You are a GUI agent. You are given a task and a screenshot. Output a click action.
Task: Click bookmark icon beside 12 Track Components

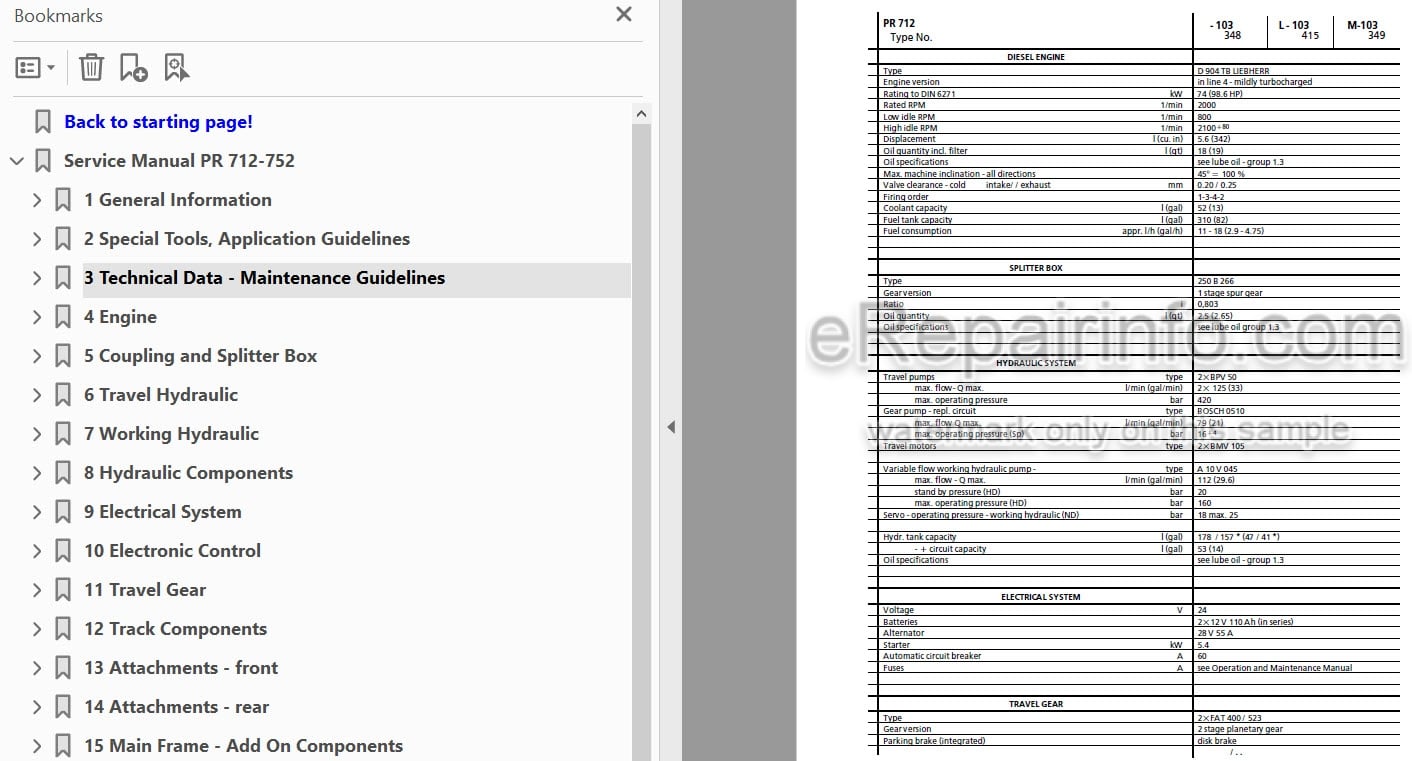[x=63, y=629]
